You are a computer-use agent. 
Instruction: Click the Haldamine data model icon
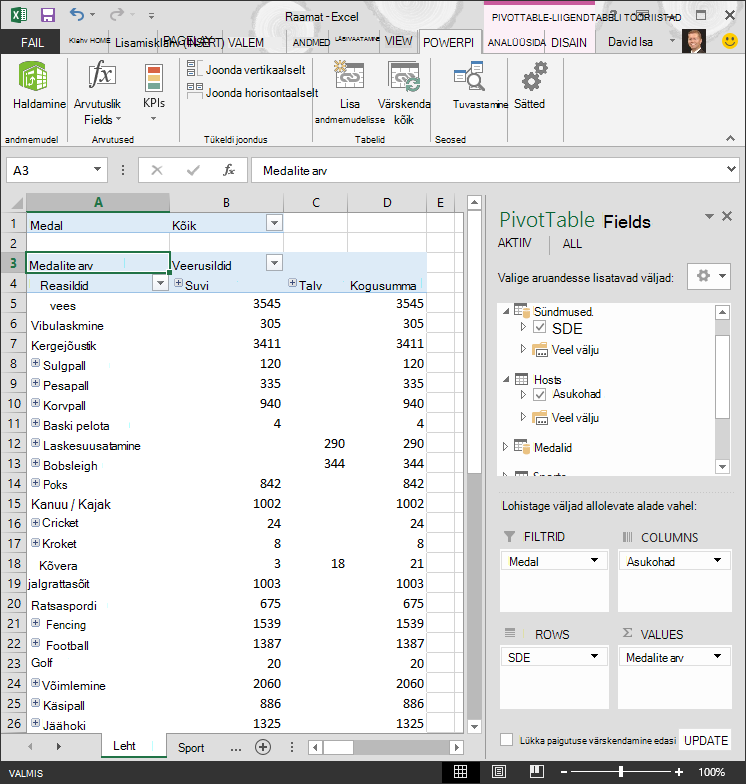[33, 76]
